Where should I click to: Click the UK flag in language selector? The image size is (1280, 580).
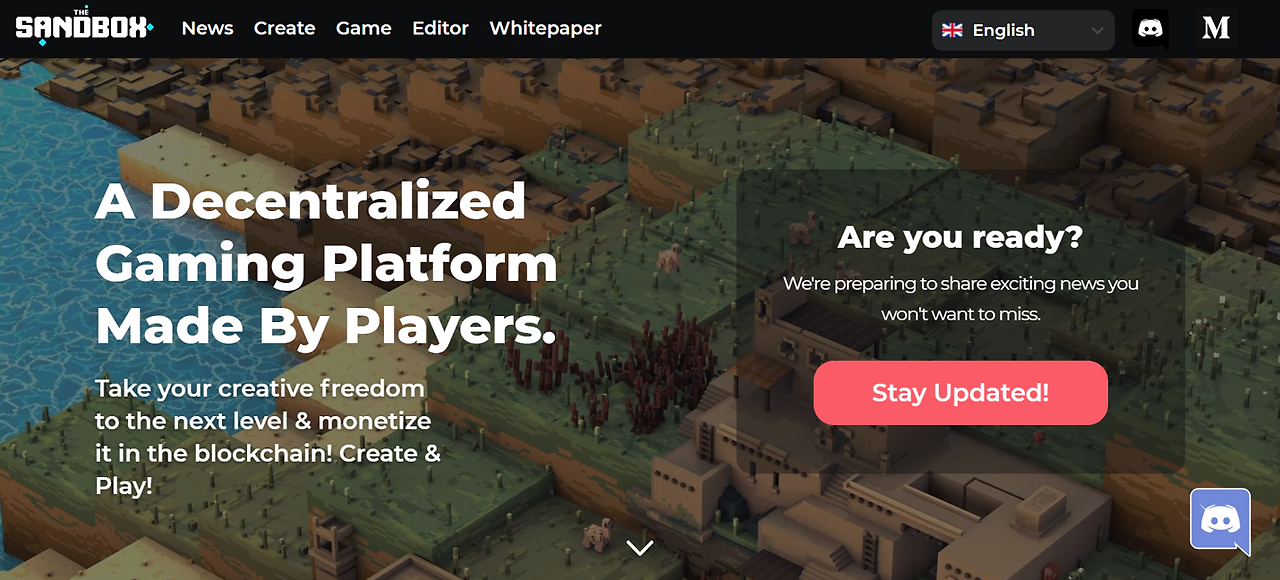tap(953, 30)
